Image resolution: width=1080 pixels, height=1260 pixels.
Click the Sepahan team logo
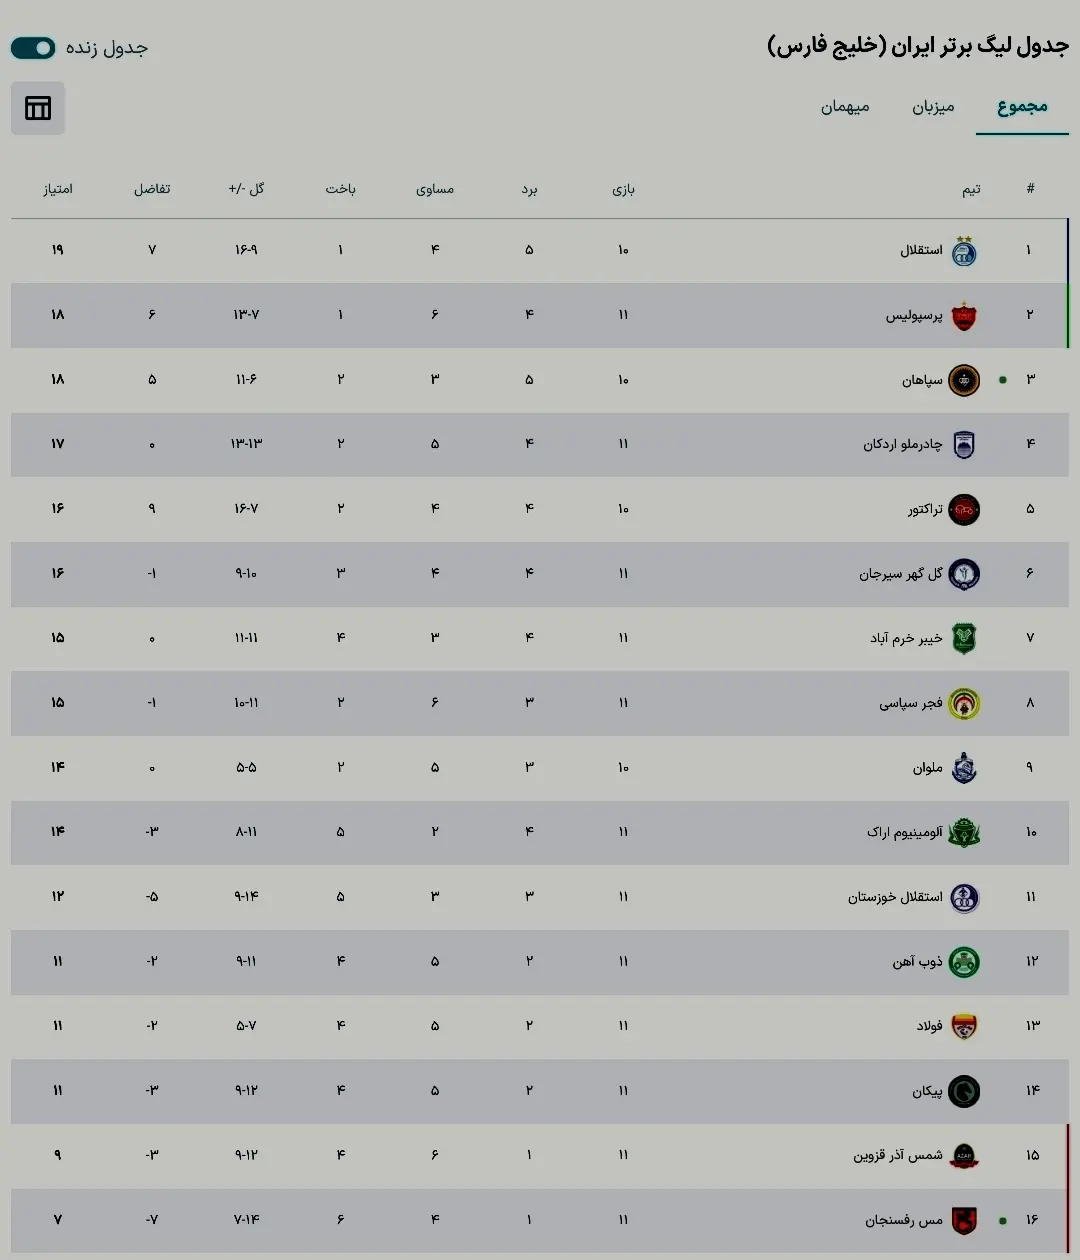(x=963, y=380)
